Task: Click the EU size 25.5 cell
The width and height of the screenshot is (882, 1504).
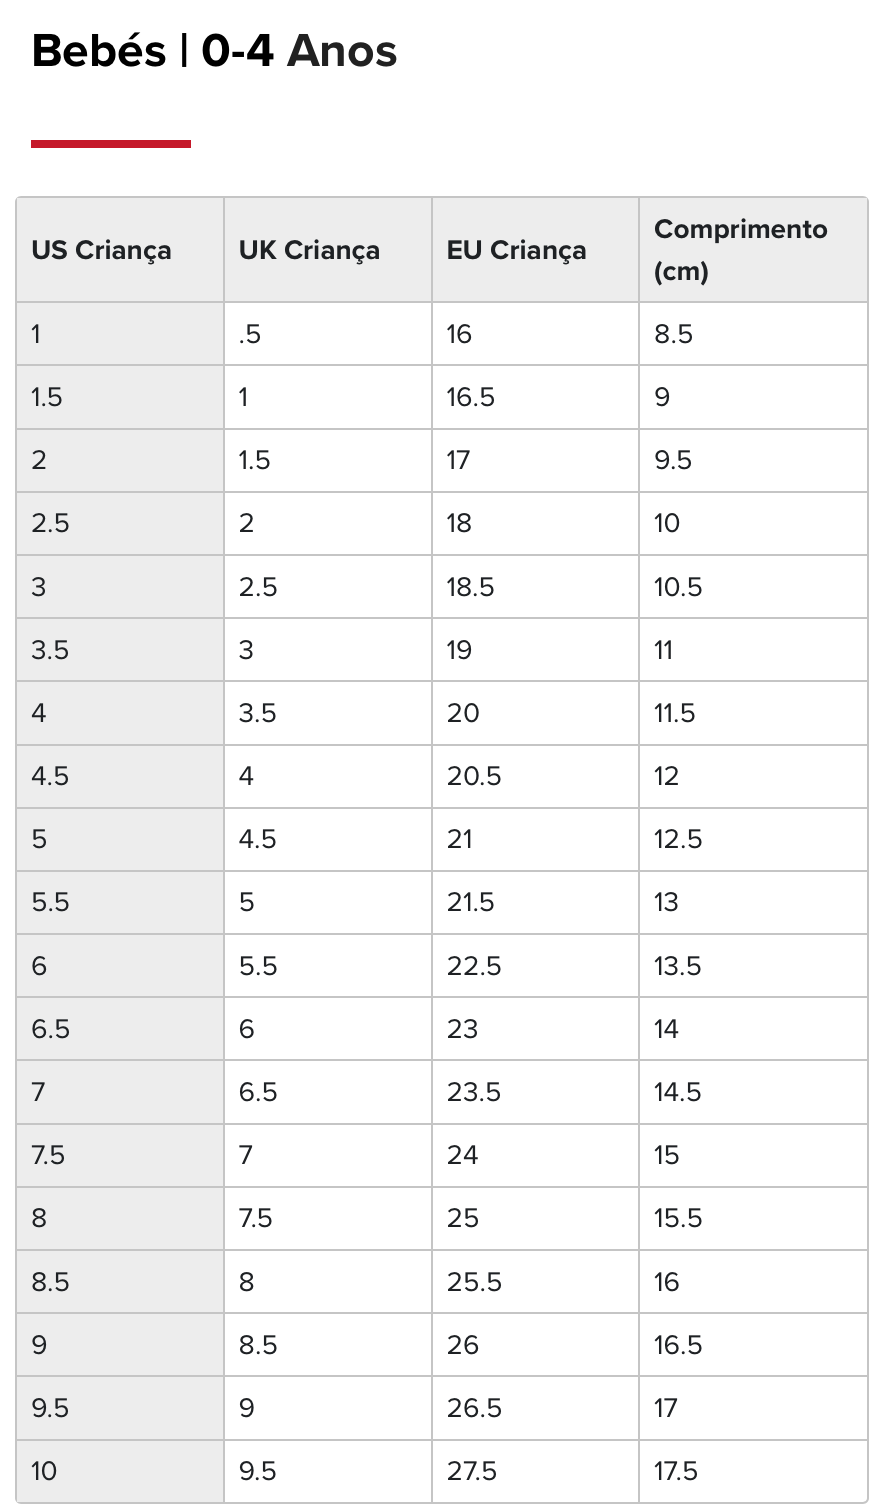Action: click(x=474, y=1282)
